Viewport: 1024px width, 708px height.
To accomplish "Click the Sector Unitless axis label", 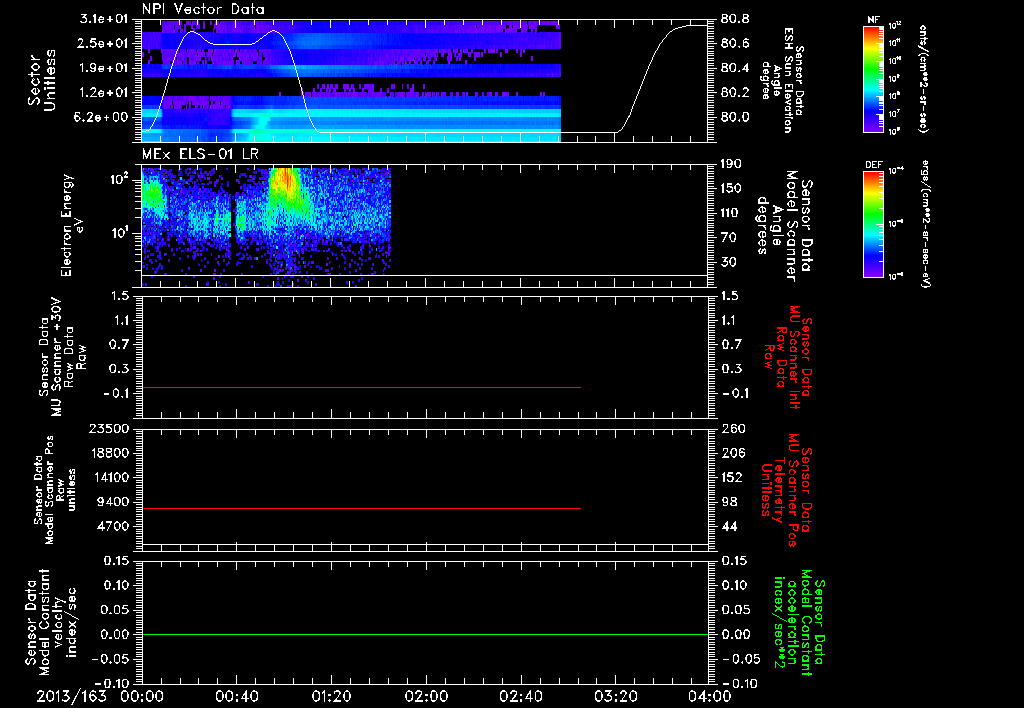I will (x=42, y=80).
